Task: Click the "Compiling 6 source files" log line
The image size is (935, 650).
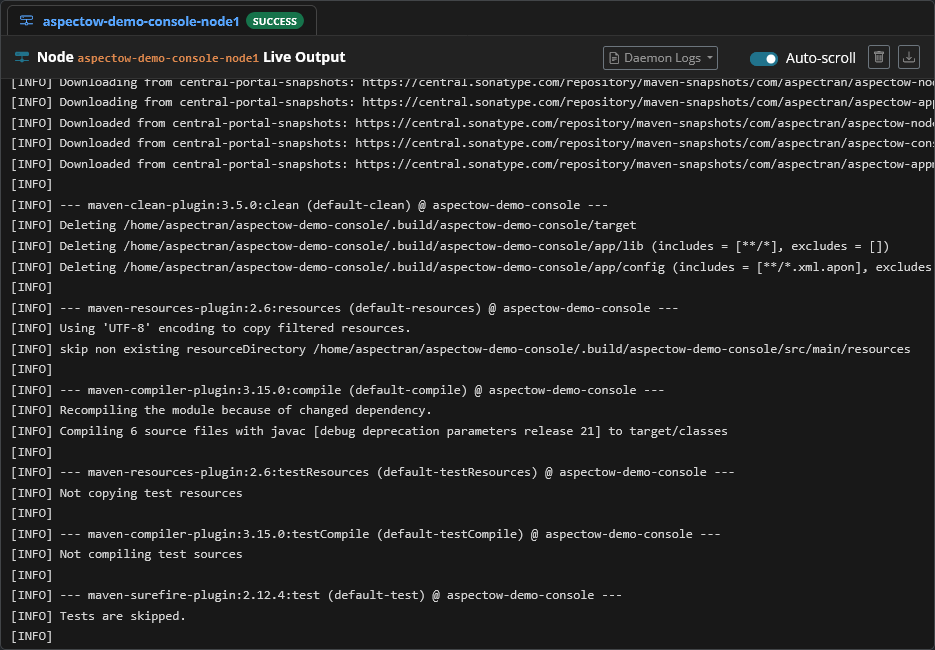Action: (x=369, y=431)
